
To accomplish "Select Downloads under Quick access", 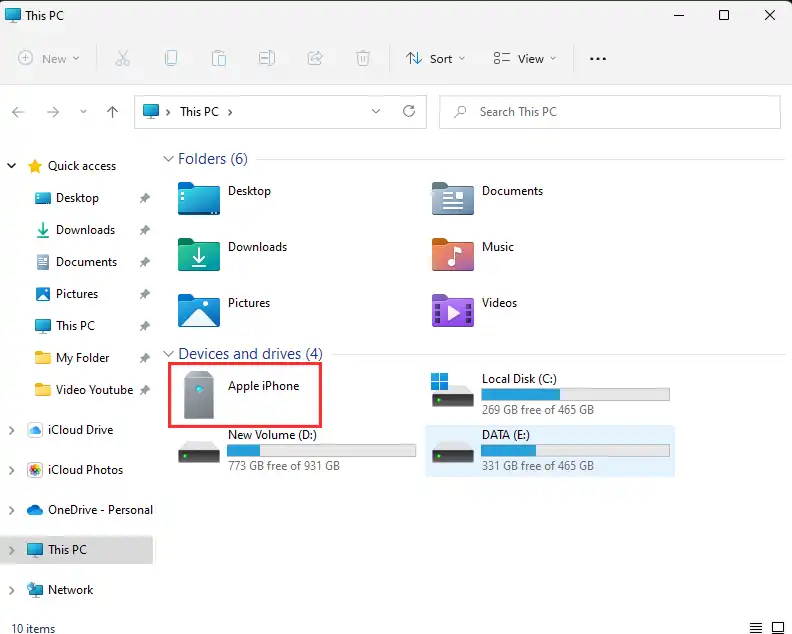I will point(85,230).
